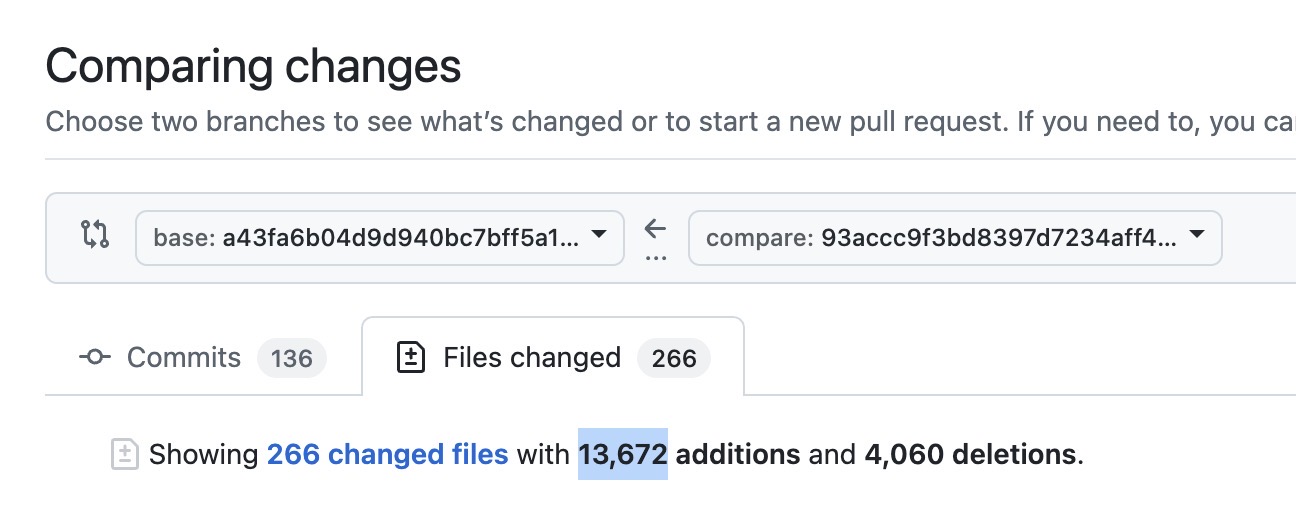Click the 136 commits counter badge
The width and height of the screenshot is (1296, 512).
(292, 359)
